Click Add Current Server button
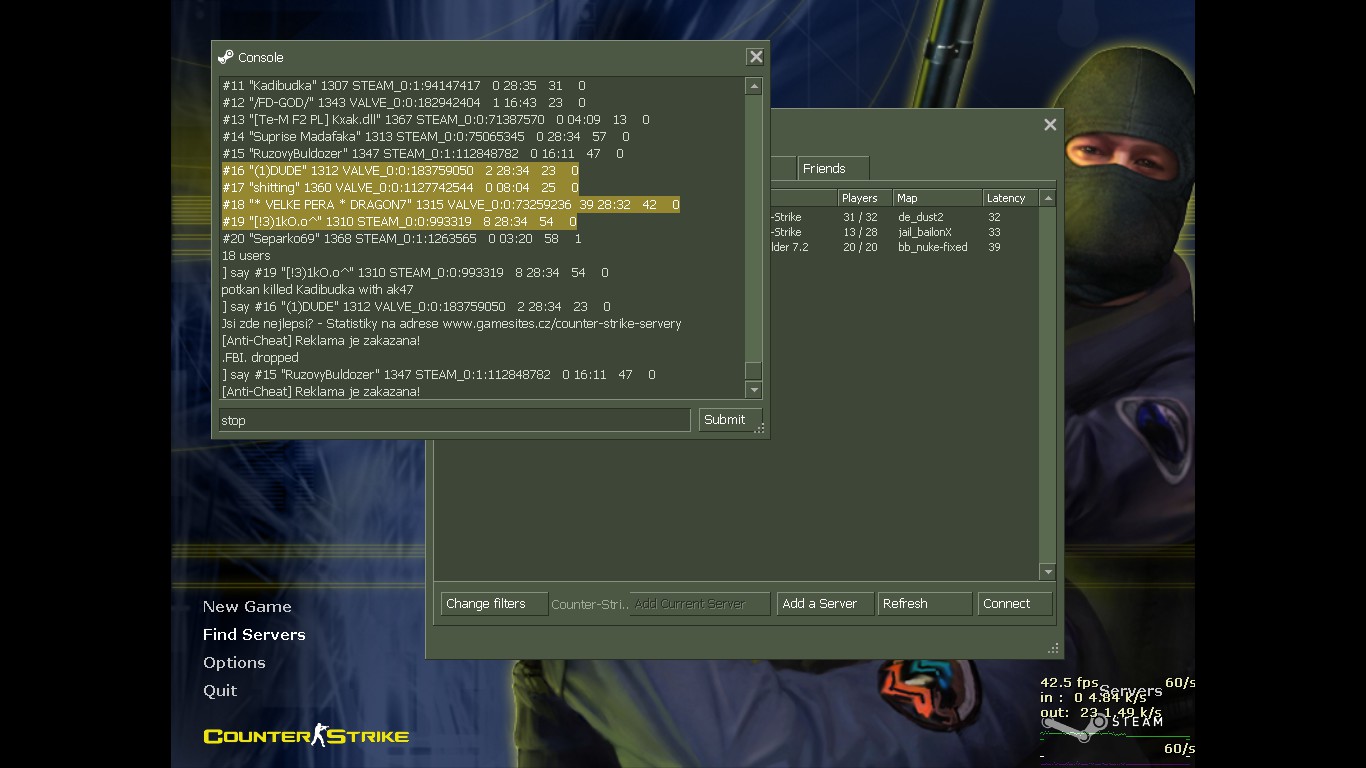 tap(700, 604)
